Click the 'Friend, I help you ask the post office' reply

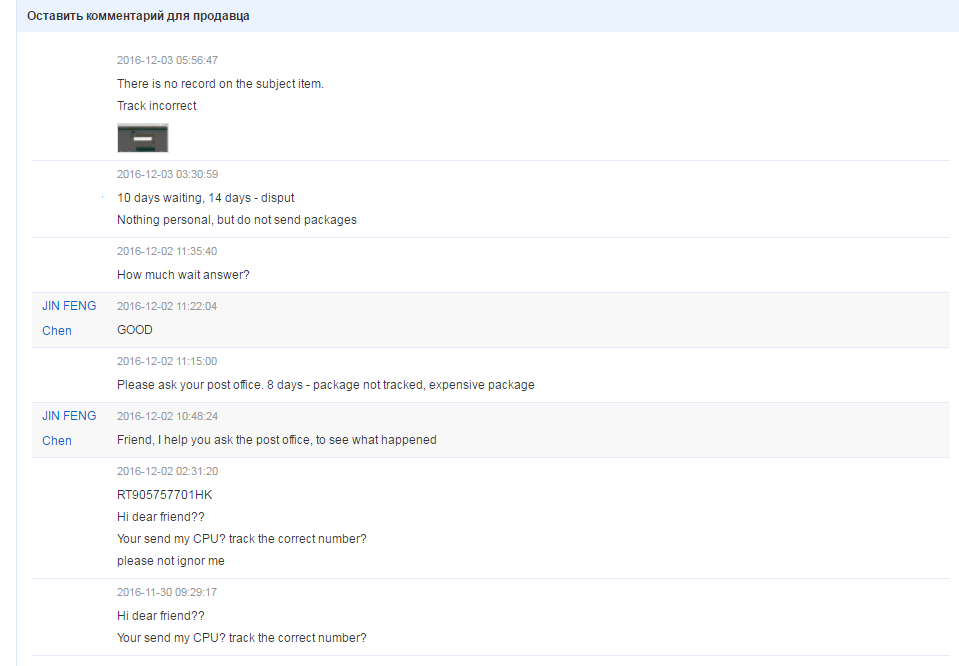tap(277, 440)
